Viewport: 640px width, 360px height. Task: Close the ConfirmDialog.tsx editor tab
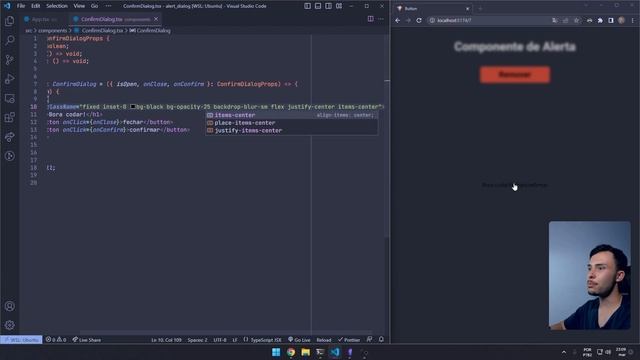tap(156, 19)
